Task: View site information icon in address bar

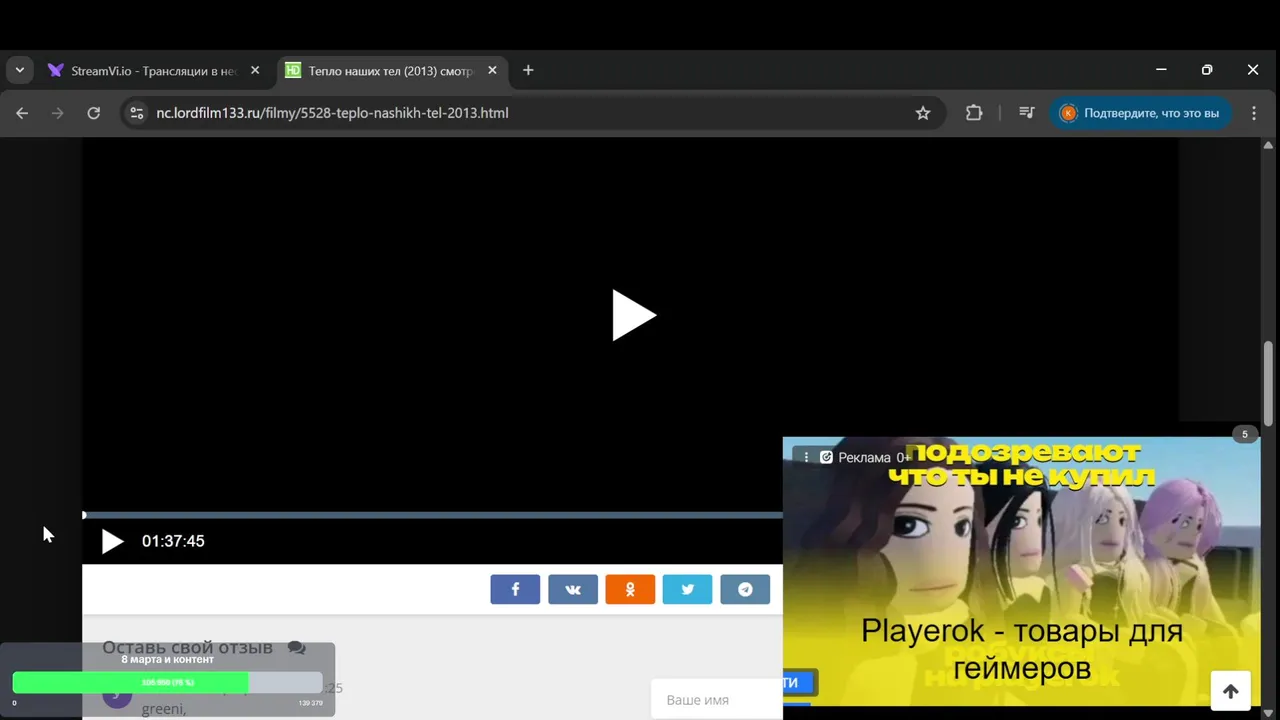Action: [x=137, y=113]
